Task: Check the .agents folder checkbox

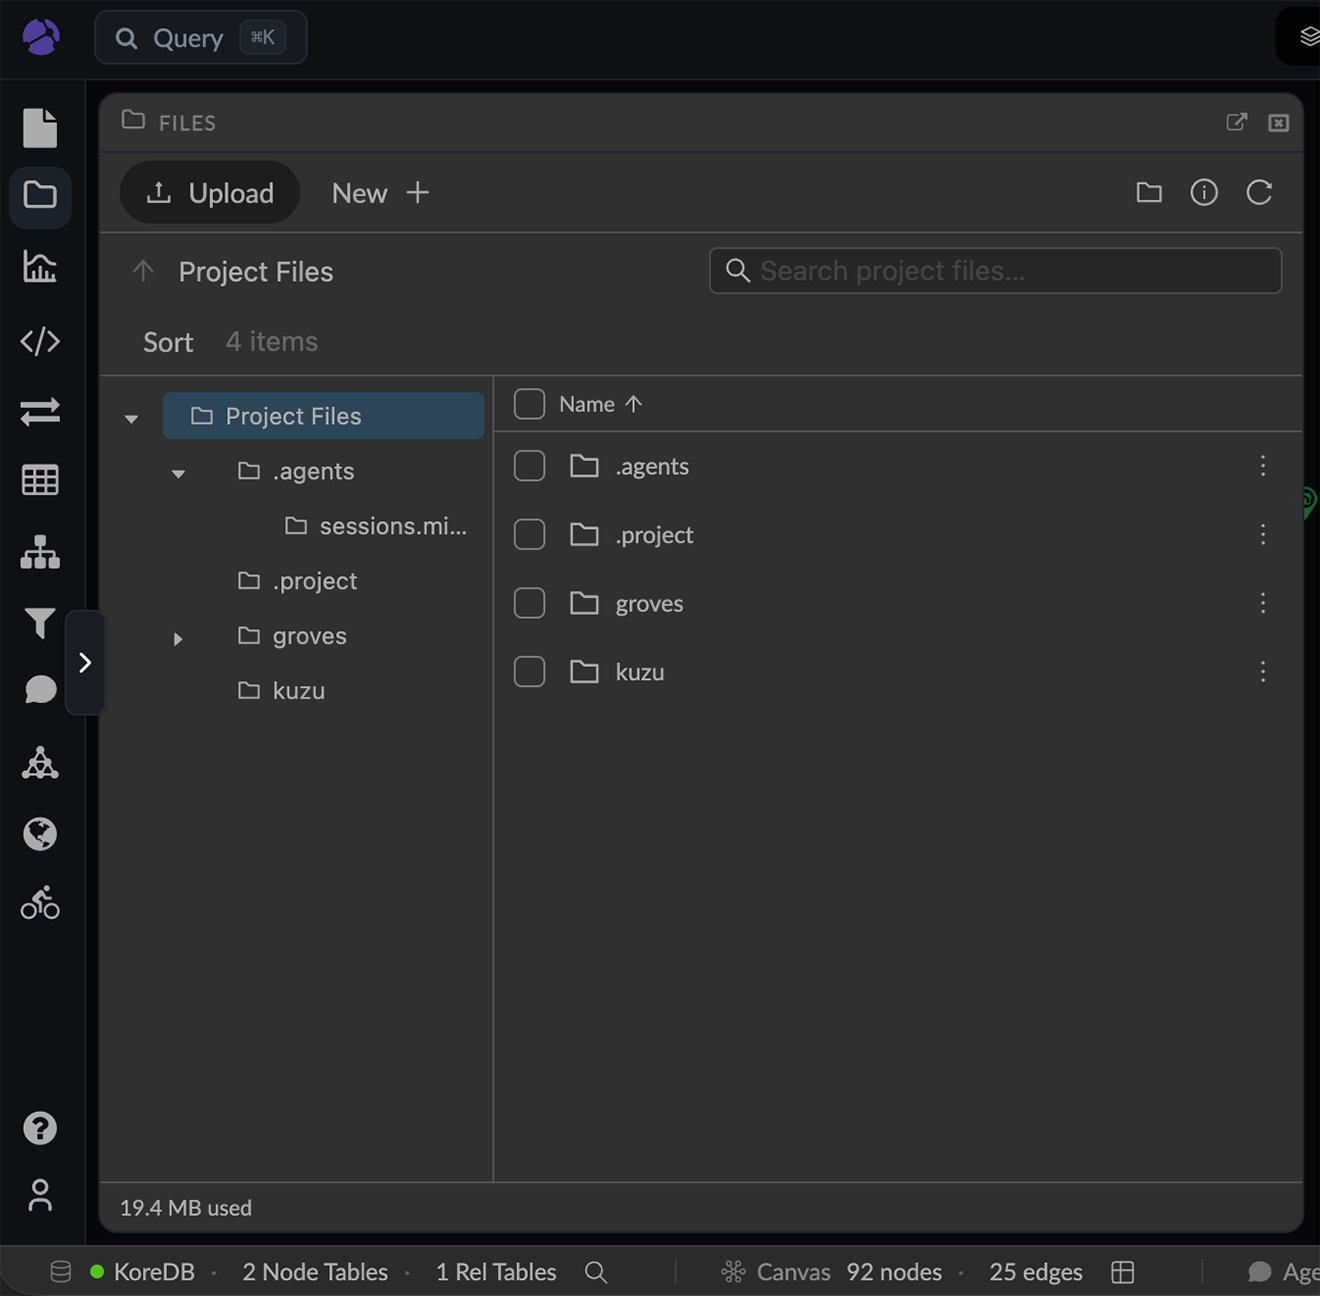Action: tap(529, 466)
